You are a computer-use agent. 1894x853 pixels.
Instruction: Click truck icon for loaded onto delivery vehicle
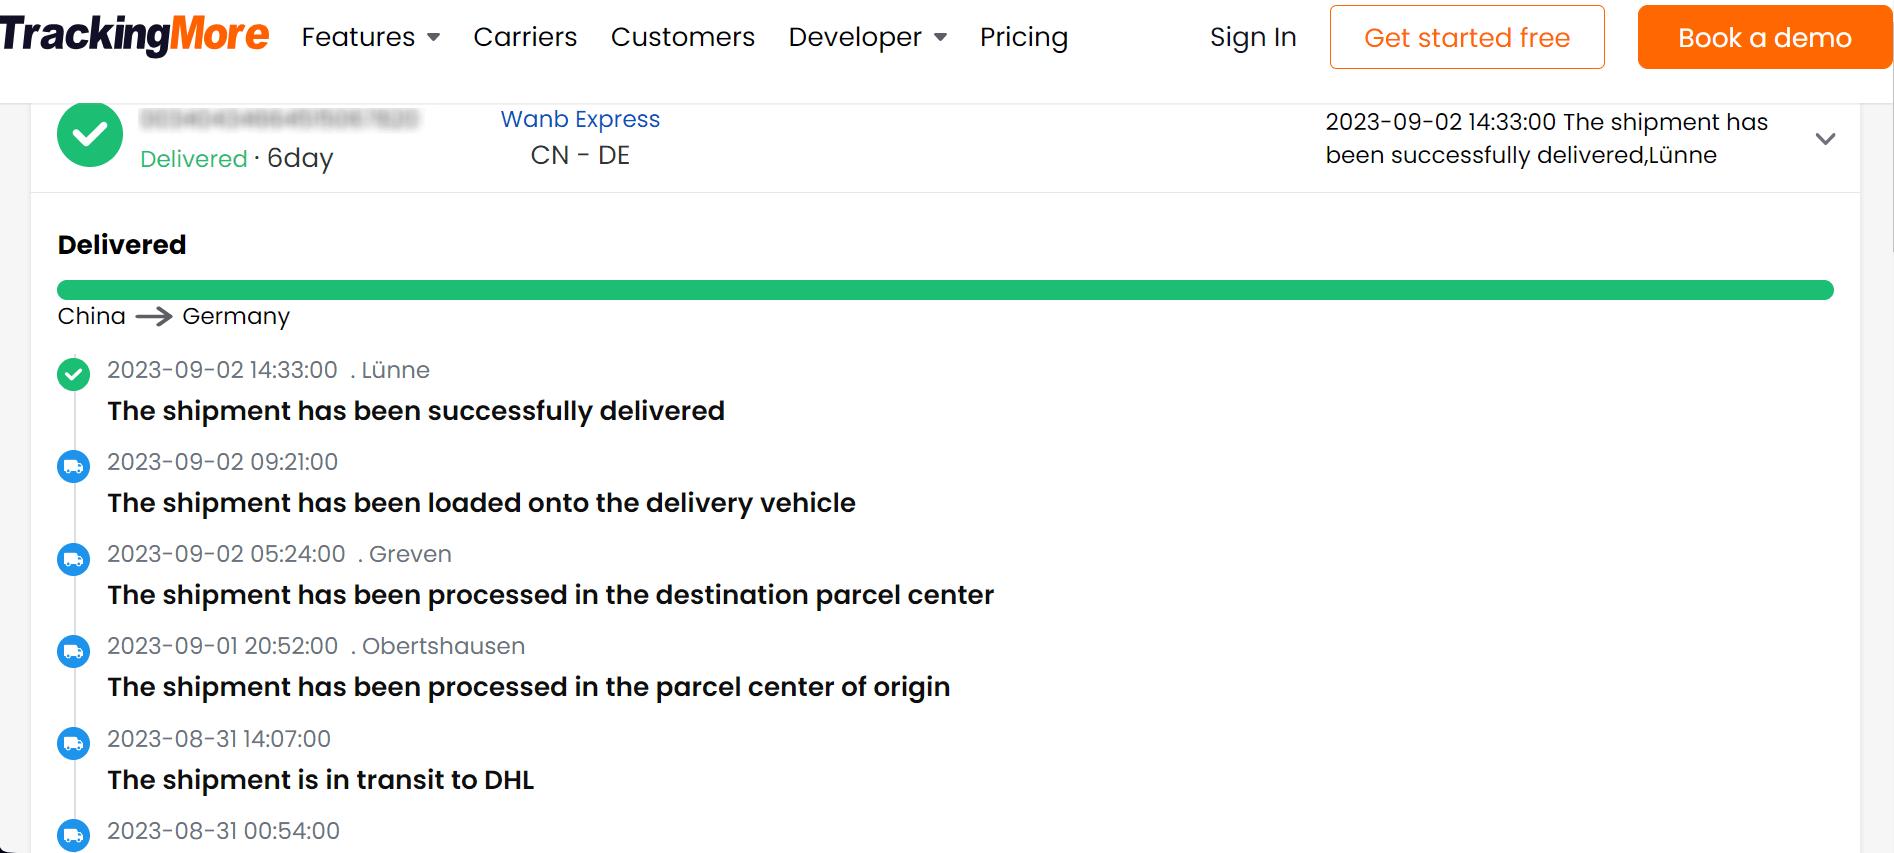pos(73,466)
